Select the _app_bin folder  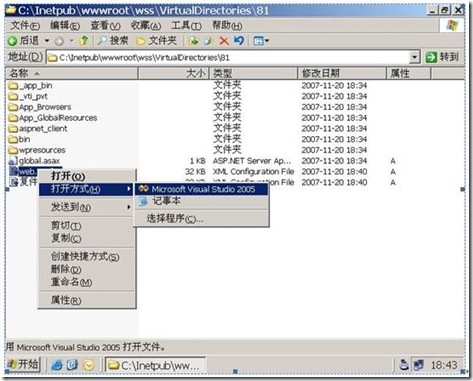30,86
